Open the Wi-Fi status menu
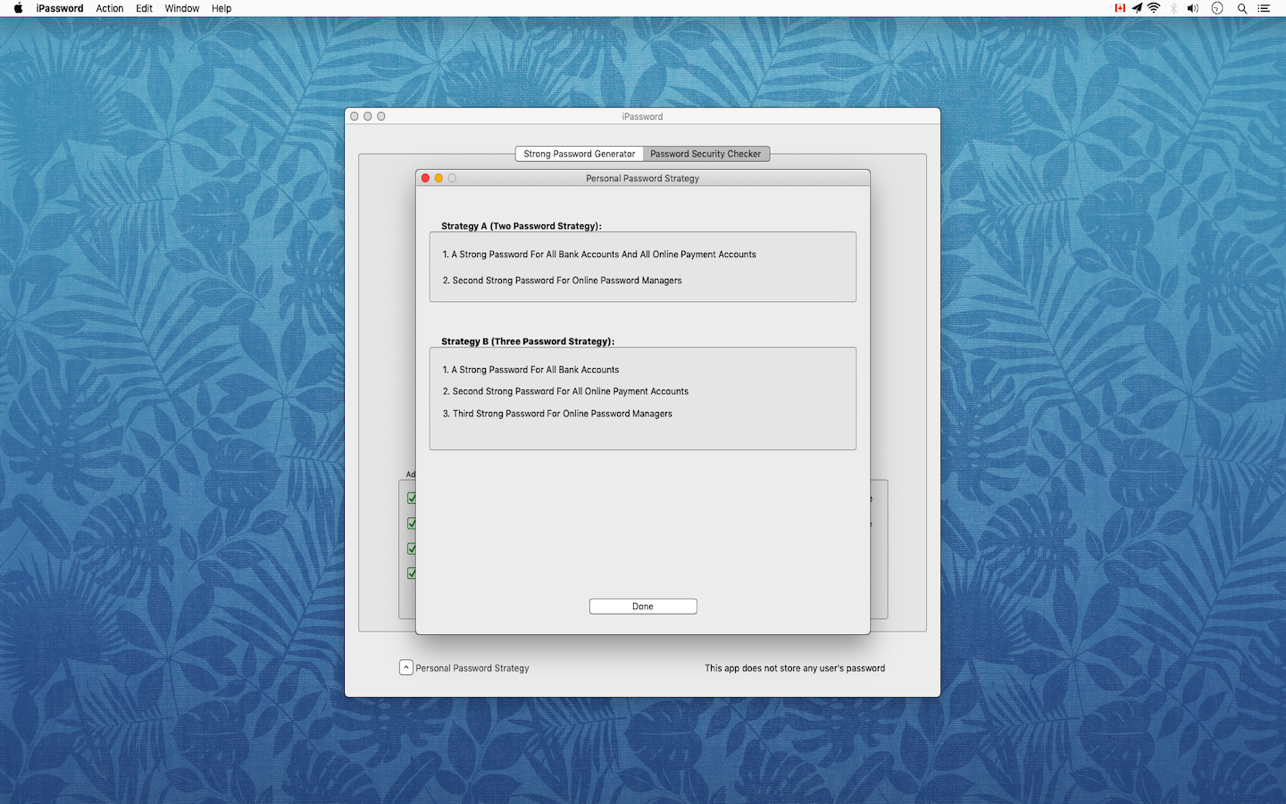 (1154, 8)
